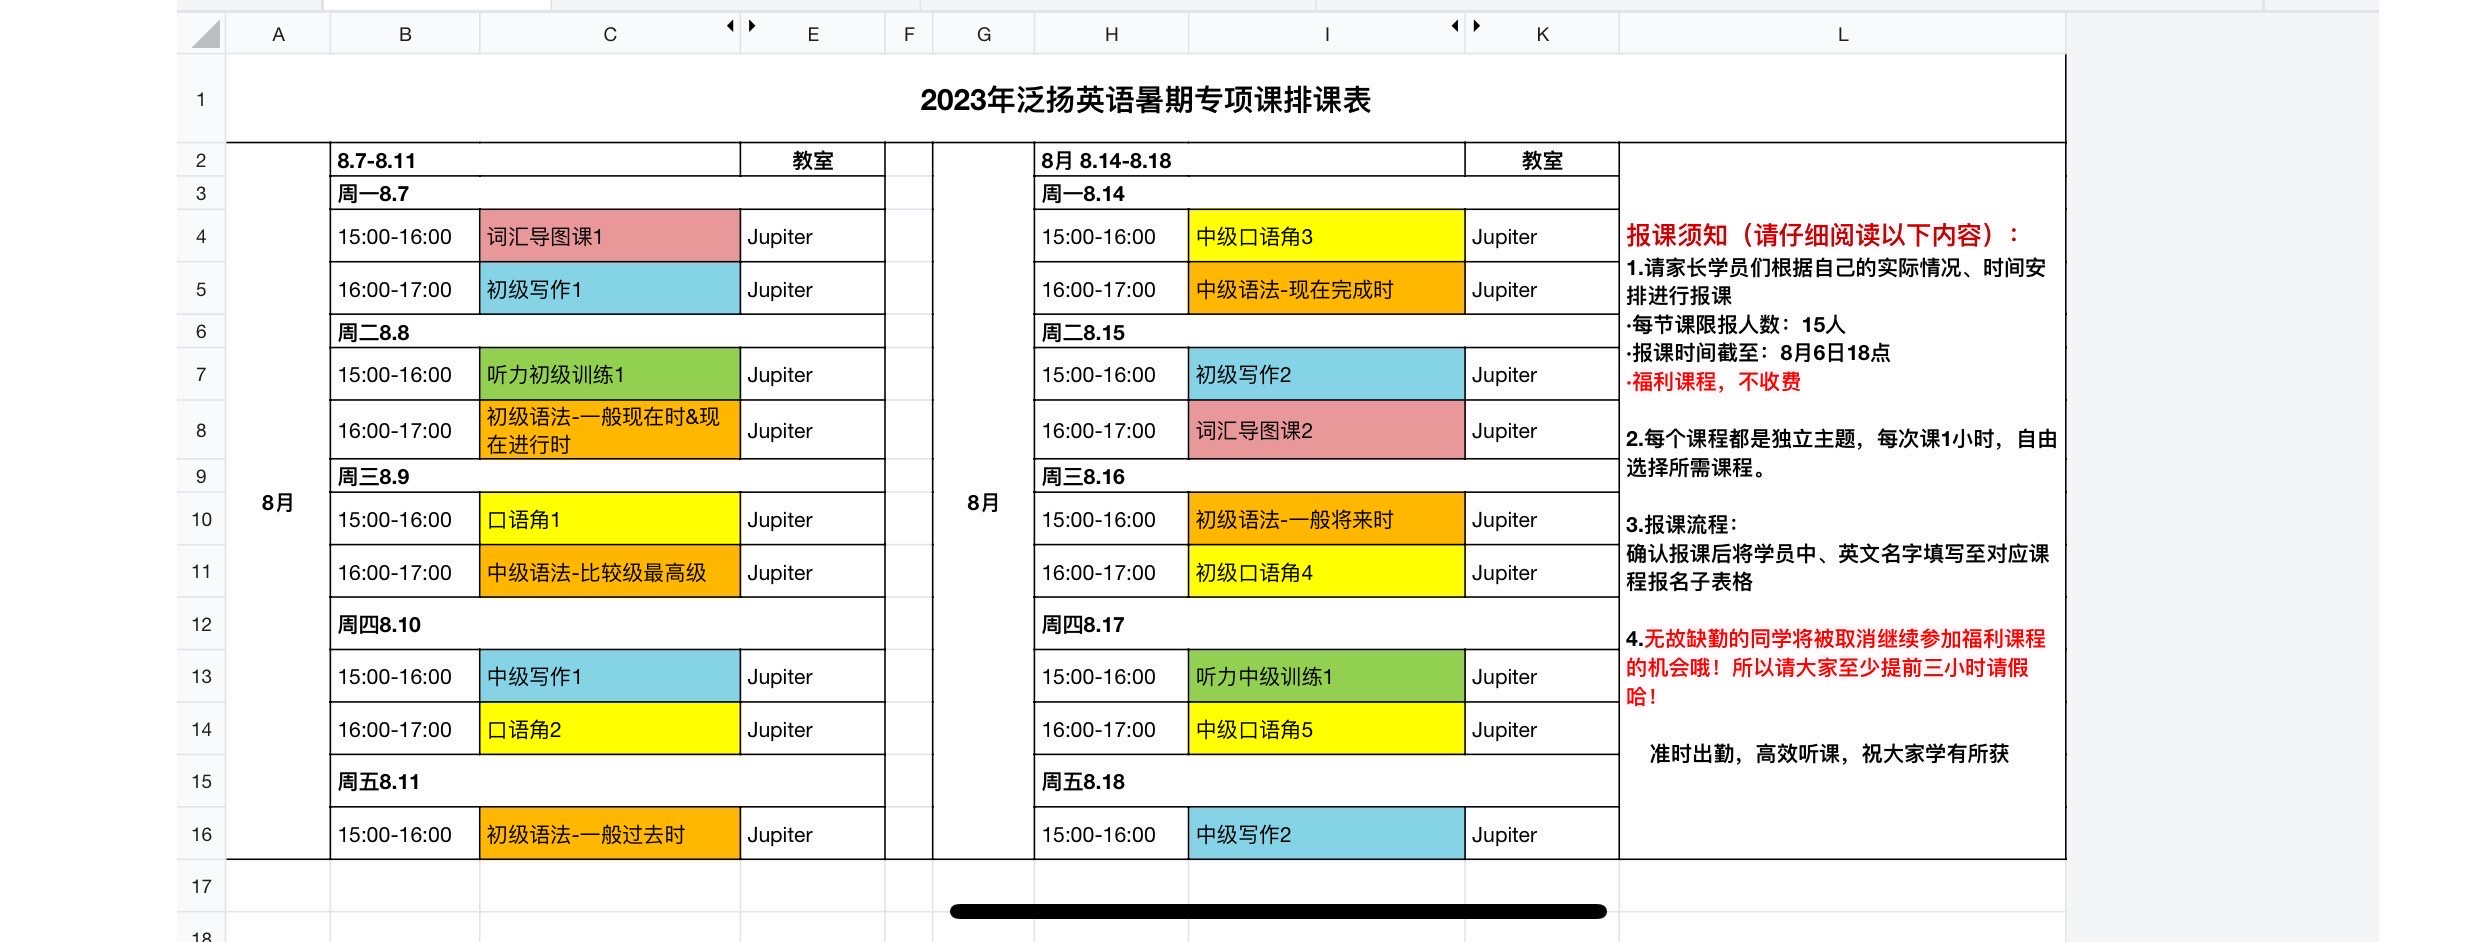
Task: Click the 周五8.18 day row
Action: pos(1327,781)
